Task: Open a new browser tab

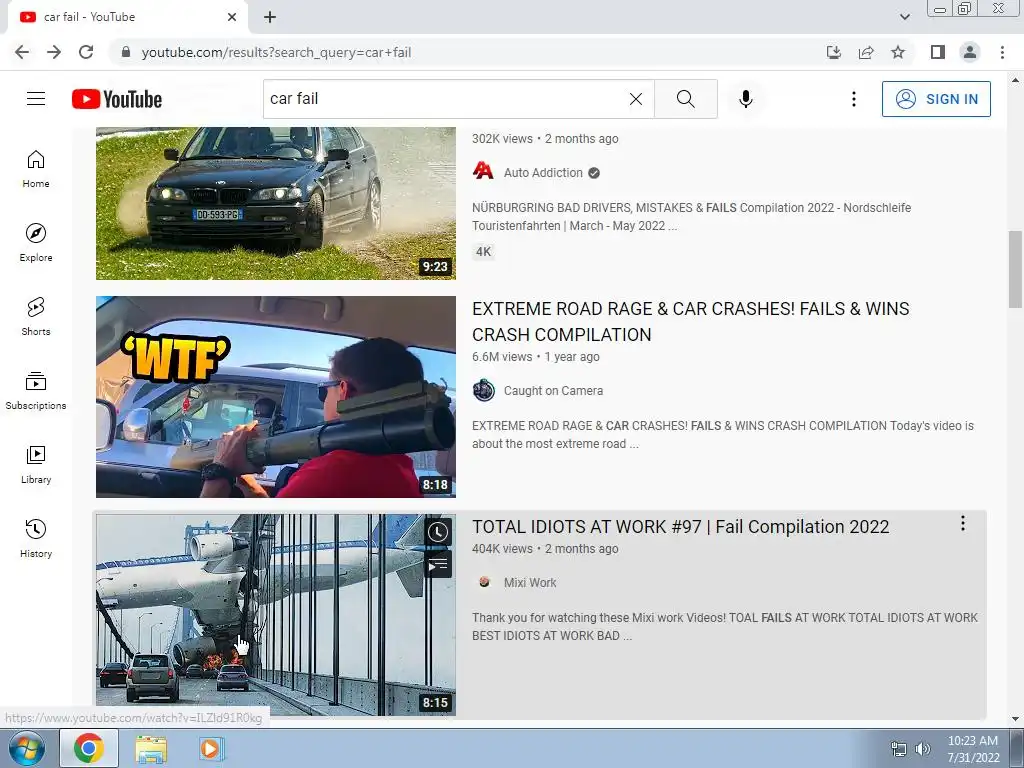Action: (x=270, y=17)
